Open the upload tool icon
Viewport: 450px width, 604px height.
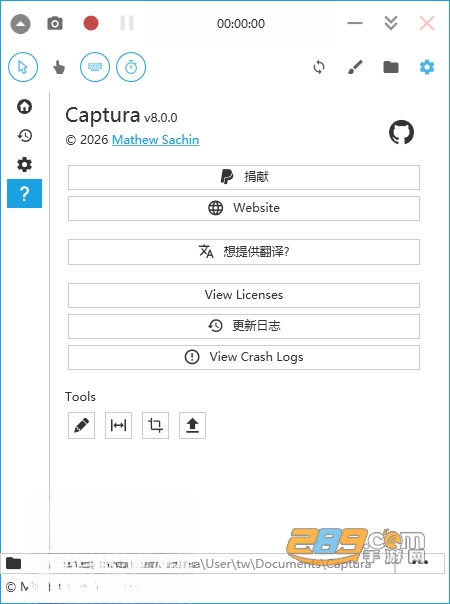[192, 425]
